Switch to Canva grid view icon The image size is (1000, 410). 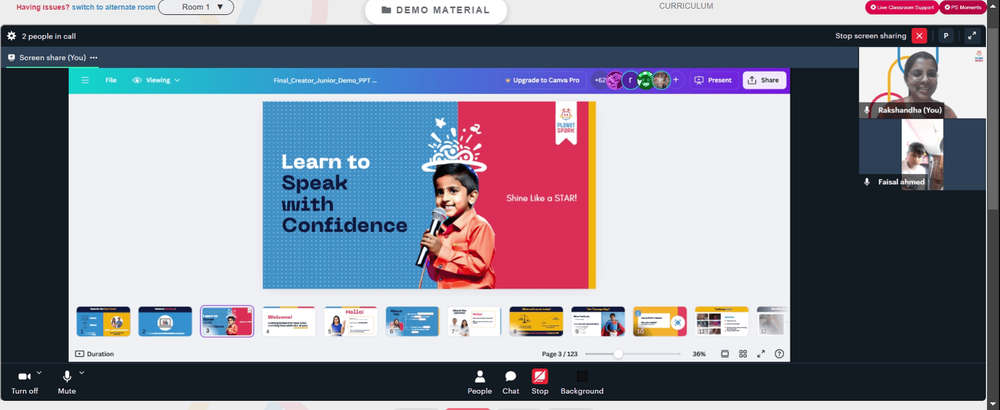pyautogui.click(x=743, y=354)
